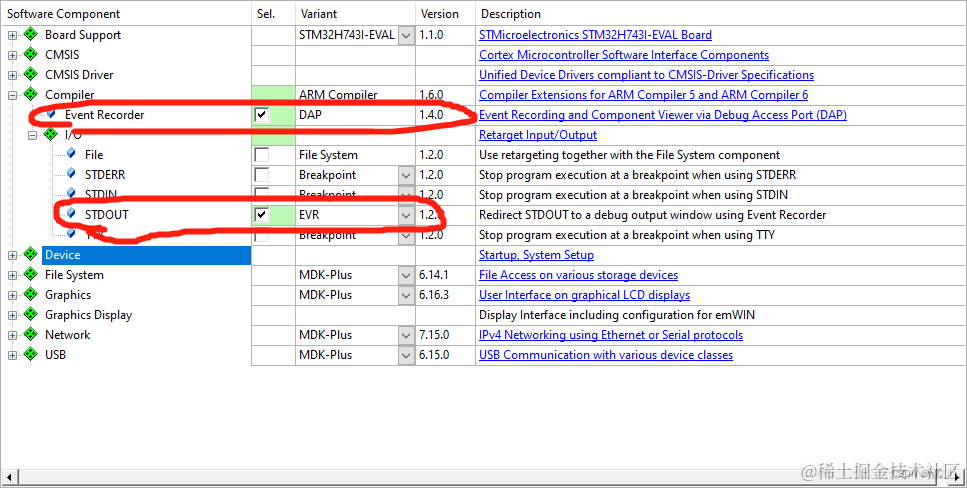Expand the CMSIS tree node
Viewport: 967px width, 488px height.
click(x=12, y=55)
